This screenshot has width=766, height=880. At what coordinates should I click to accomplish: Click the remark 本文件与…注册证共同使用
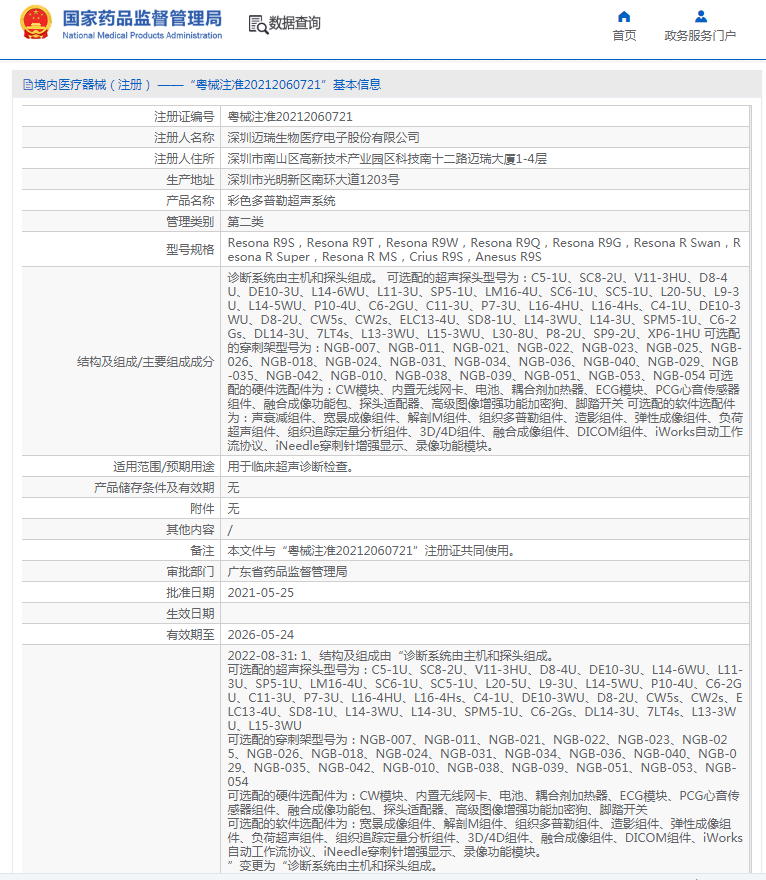click(371, 551)
